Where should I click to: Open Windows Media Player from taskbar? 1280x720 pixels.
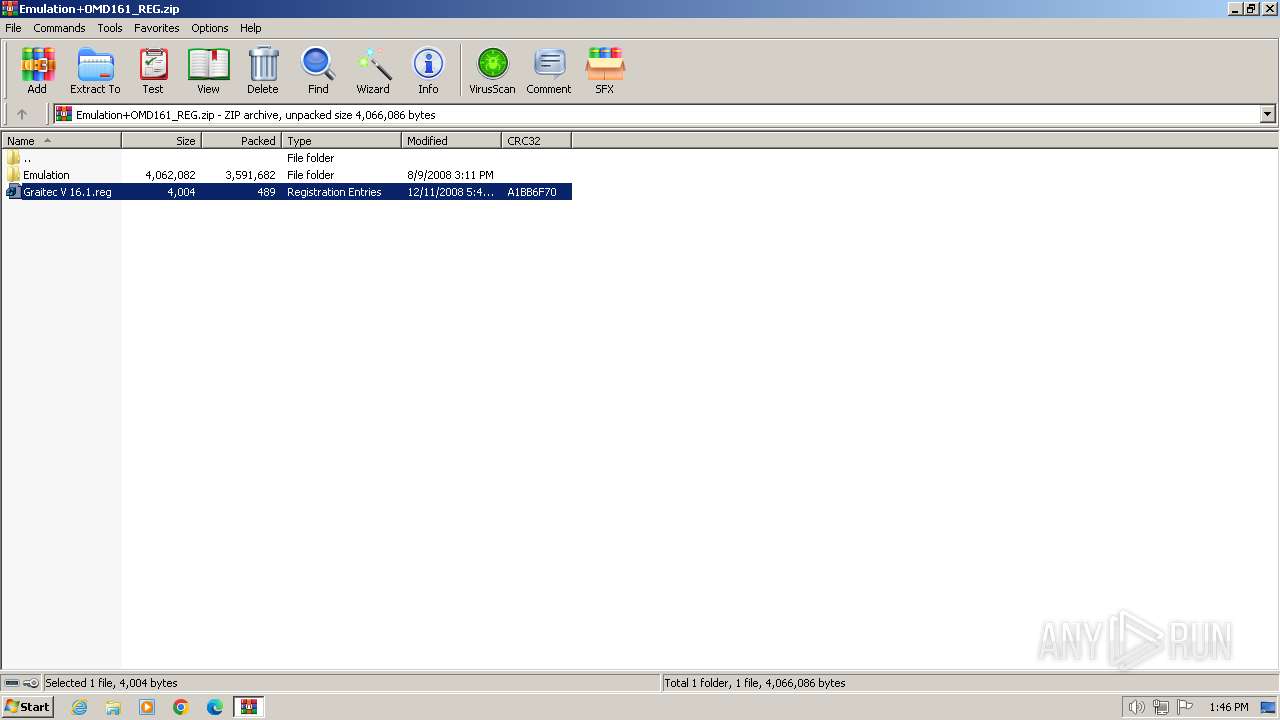coord(147,707)
